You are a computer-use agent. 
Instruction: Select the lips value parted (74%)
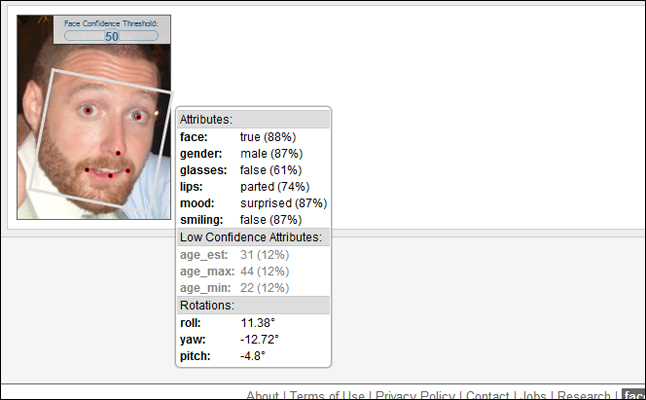[x=275, y=187]
